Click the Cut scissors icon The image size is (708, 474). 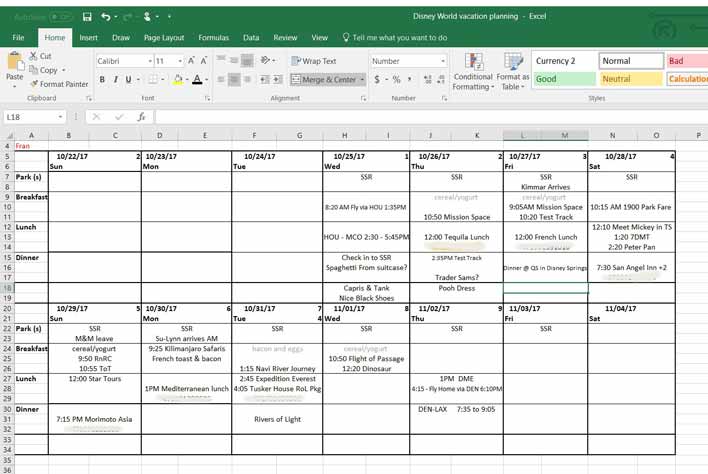point(33,56)
